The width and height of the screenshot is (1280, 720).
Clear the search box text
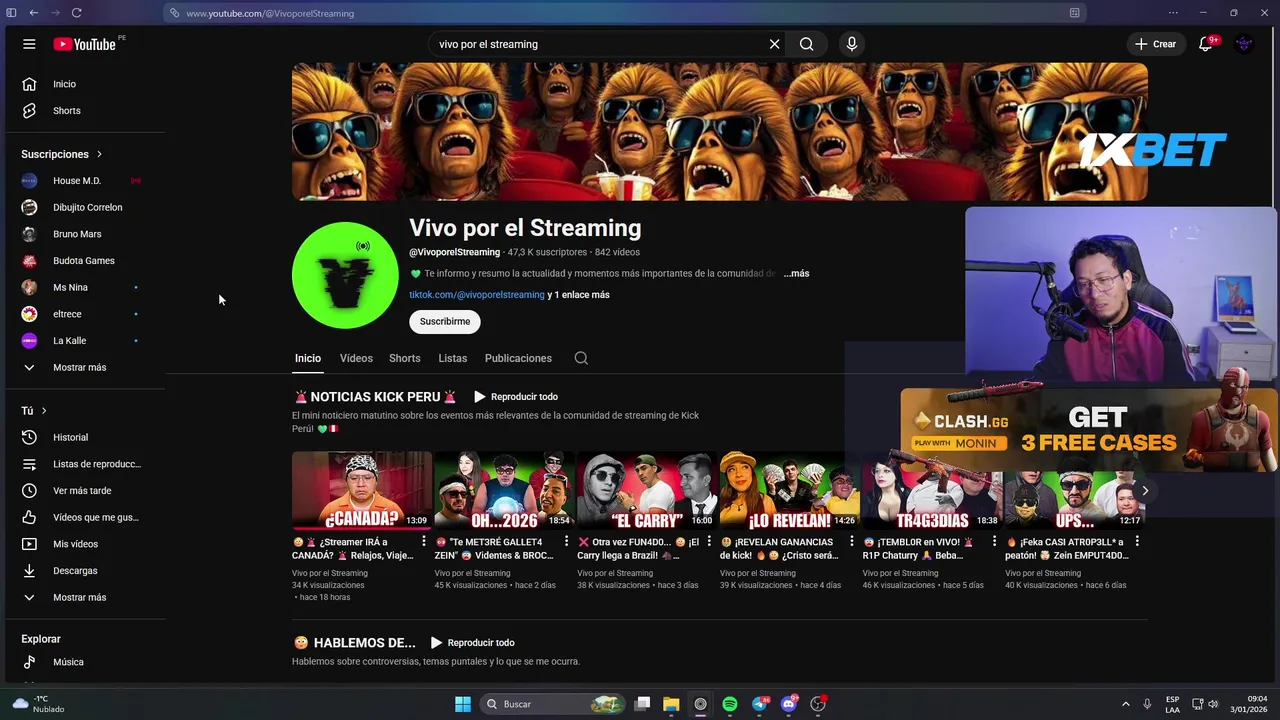click(x=774, y=44)
